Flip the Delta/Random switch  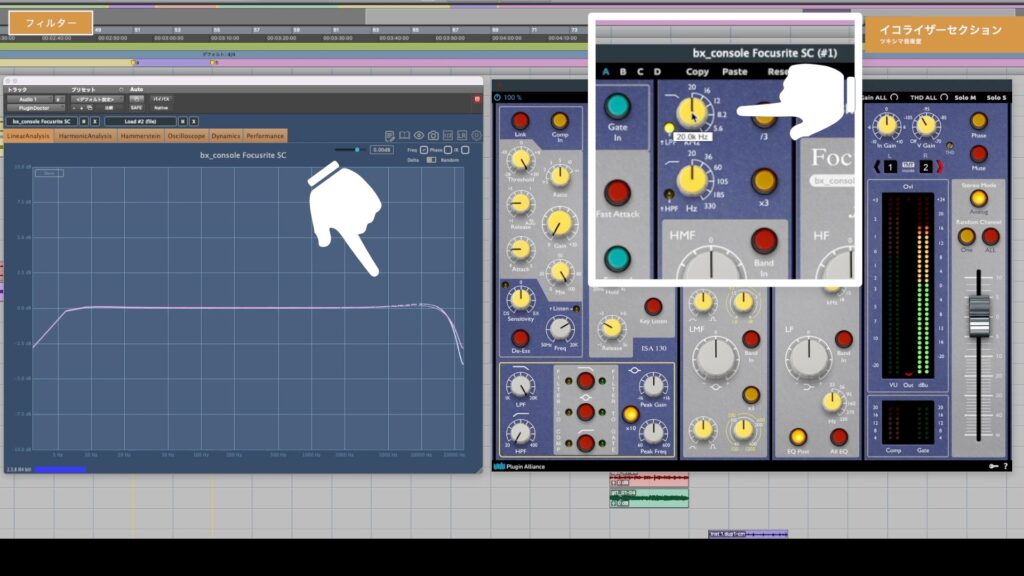(x=431, y=160)
